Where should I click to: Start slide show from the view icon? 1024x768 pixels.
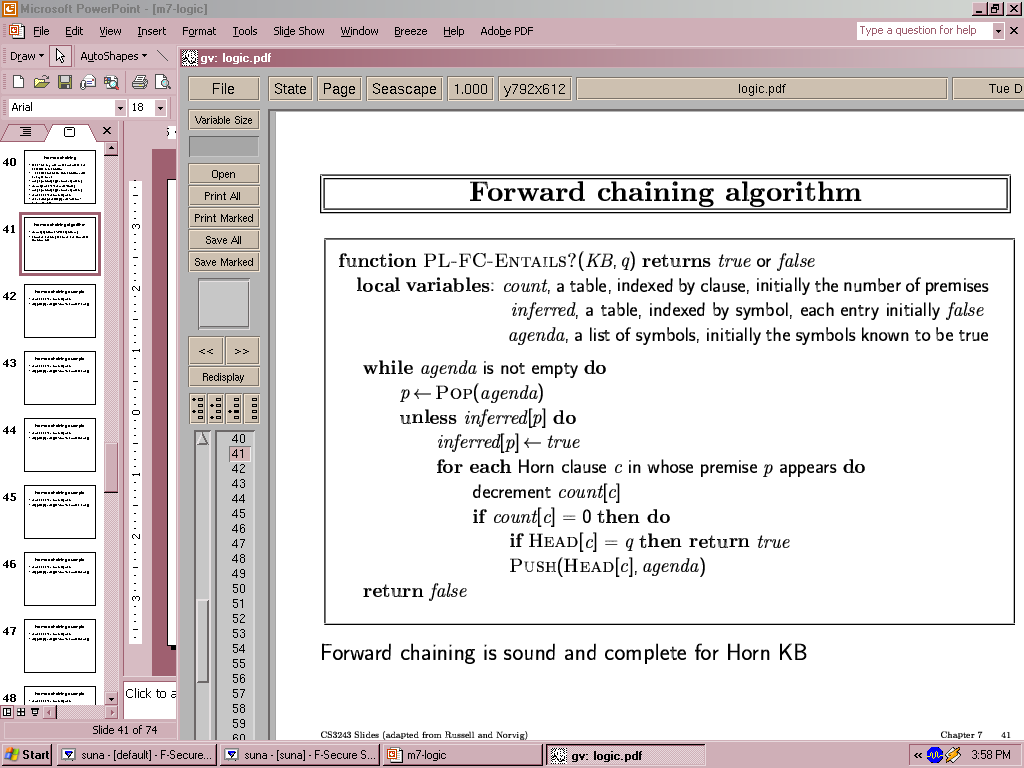pyautogui.click(x=34, y=712)
